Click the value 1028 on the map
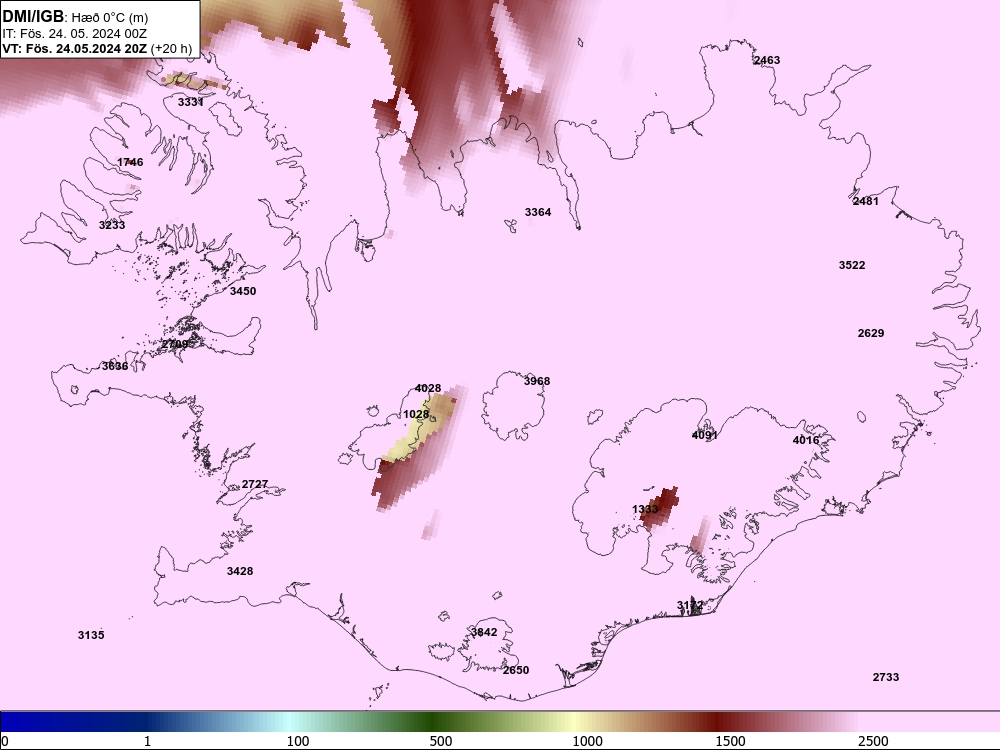Image resolution: width=1000 pixels, height=750 pixels. [416, 415]
